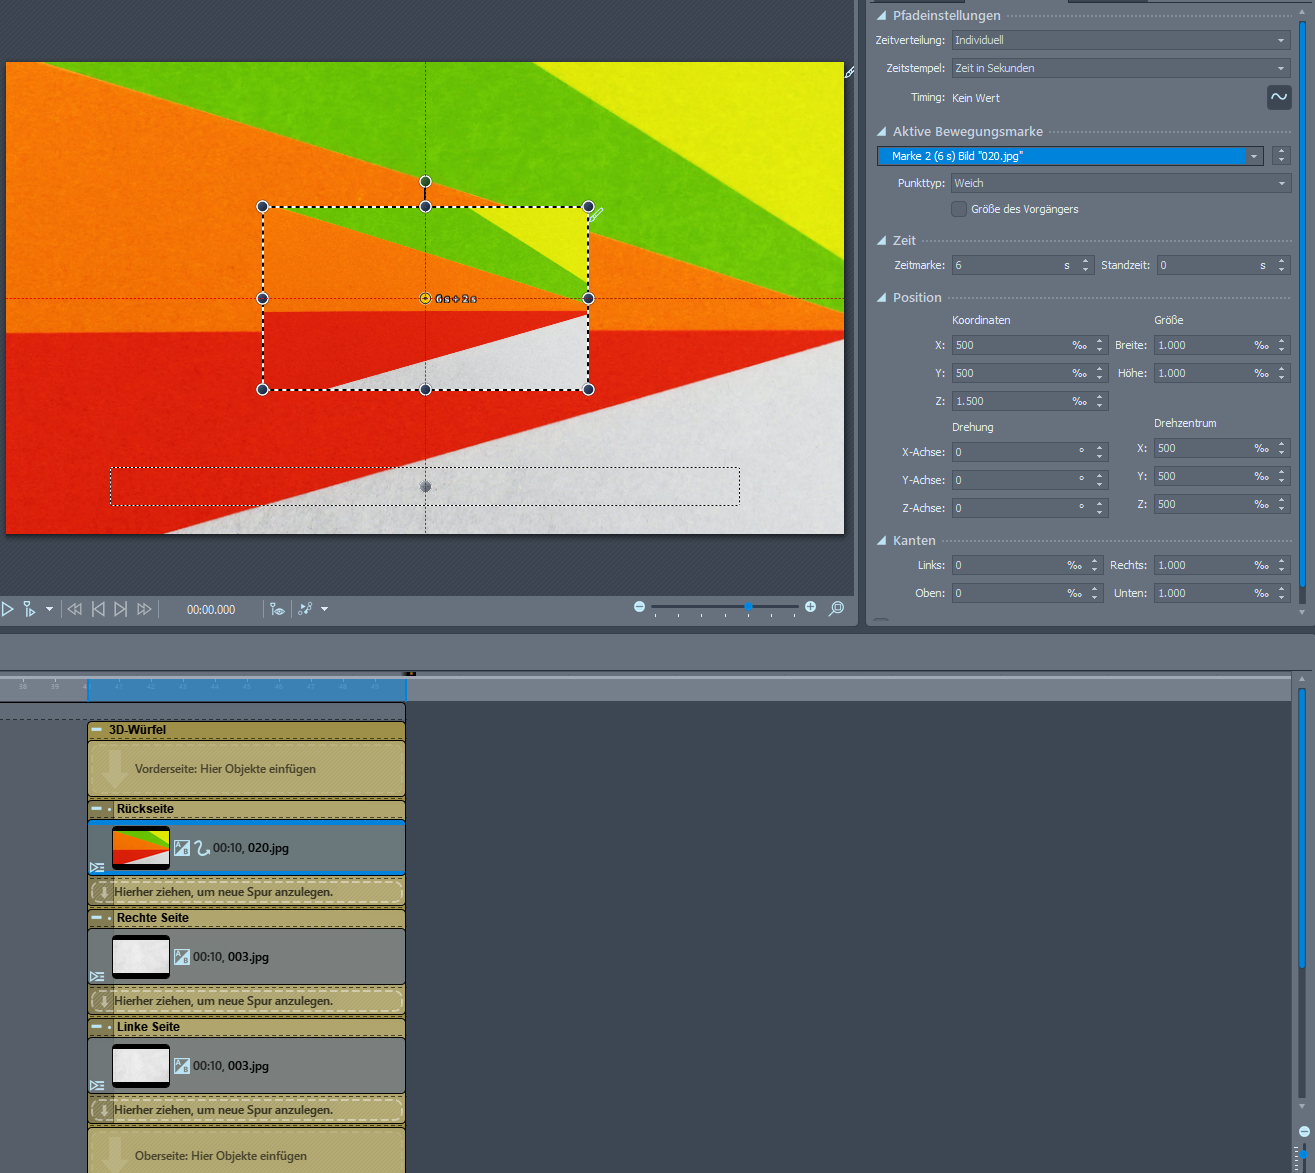
Task: Click the motion path icon on 020.jpg
Action: (x=201, y=848)
